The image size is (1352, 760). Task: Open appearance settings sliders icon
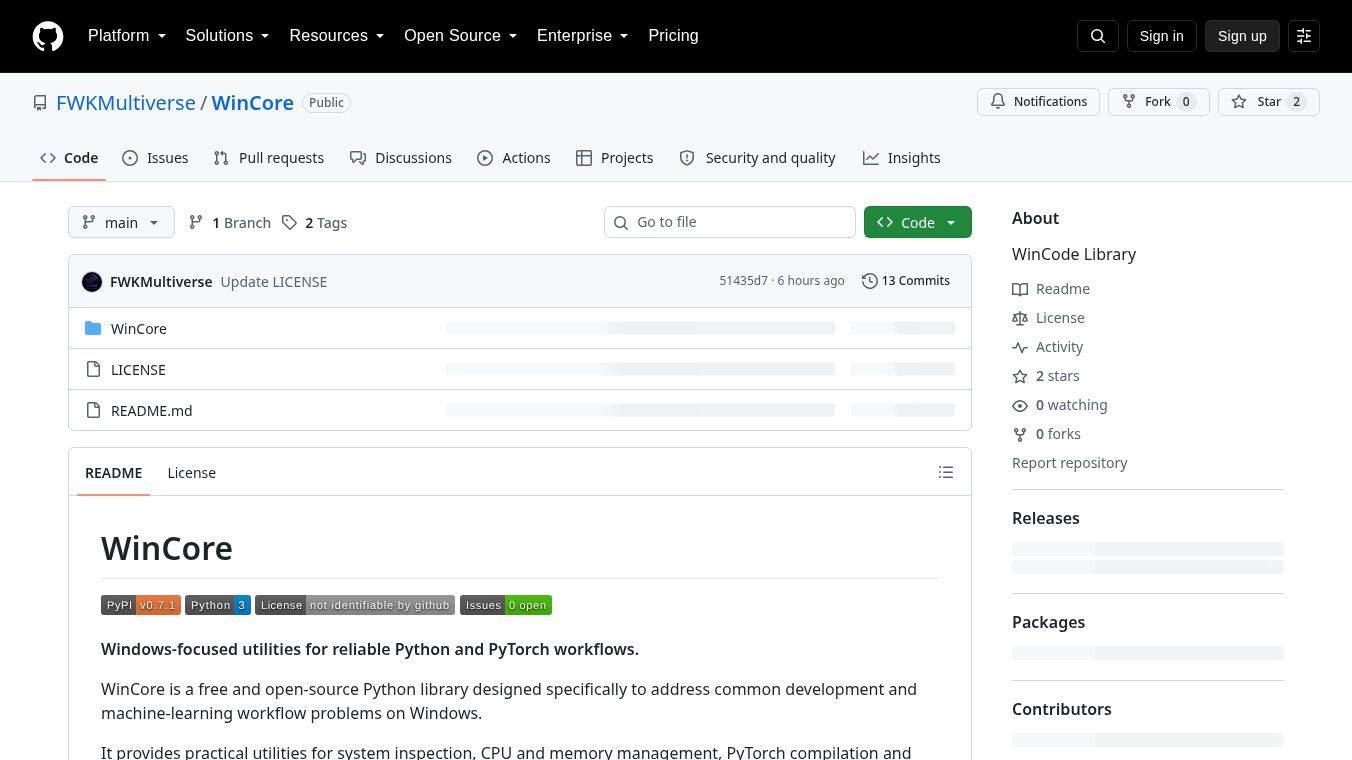(1304, 36)
